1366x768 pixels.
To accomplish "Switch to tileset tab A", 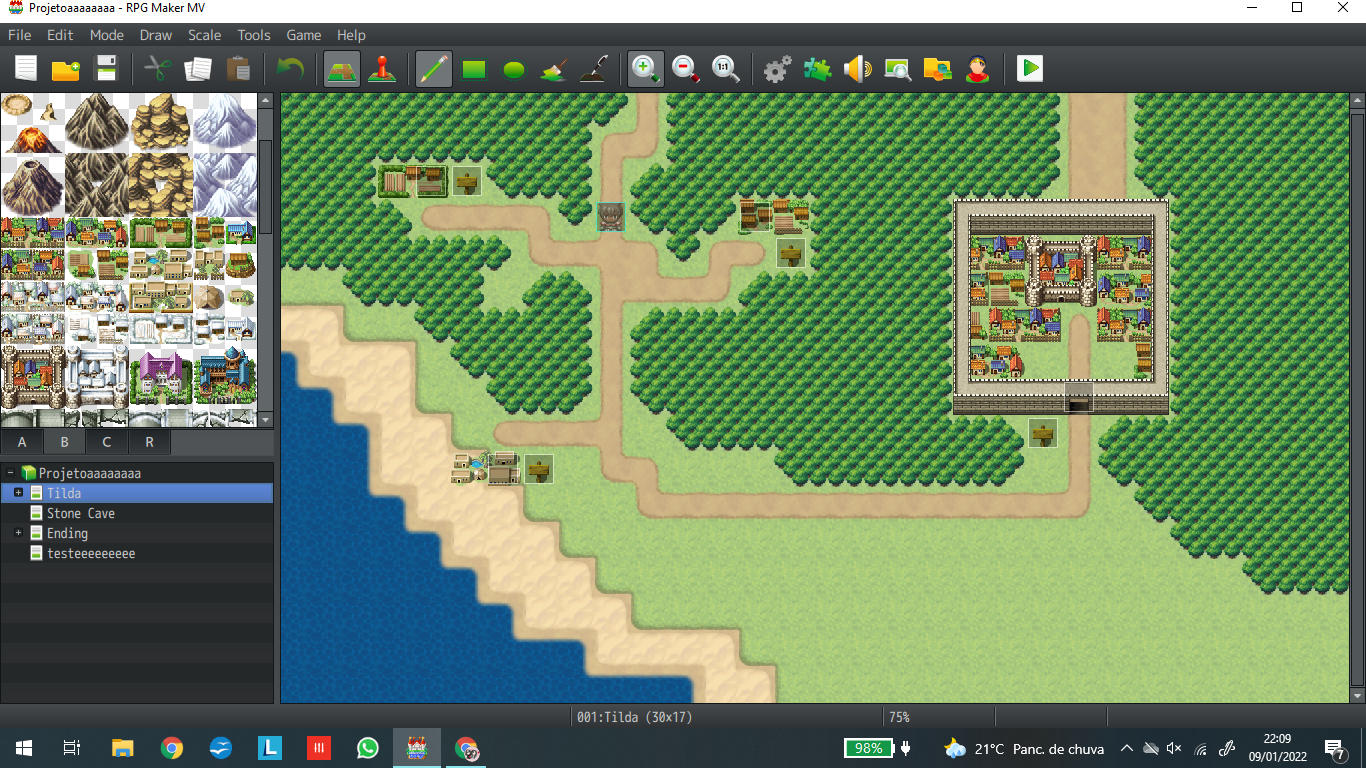I will click(22, 442).
